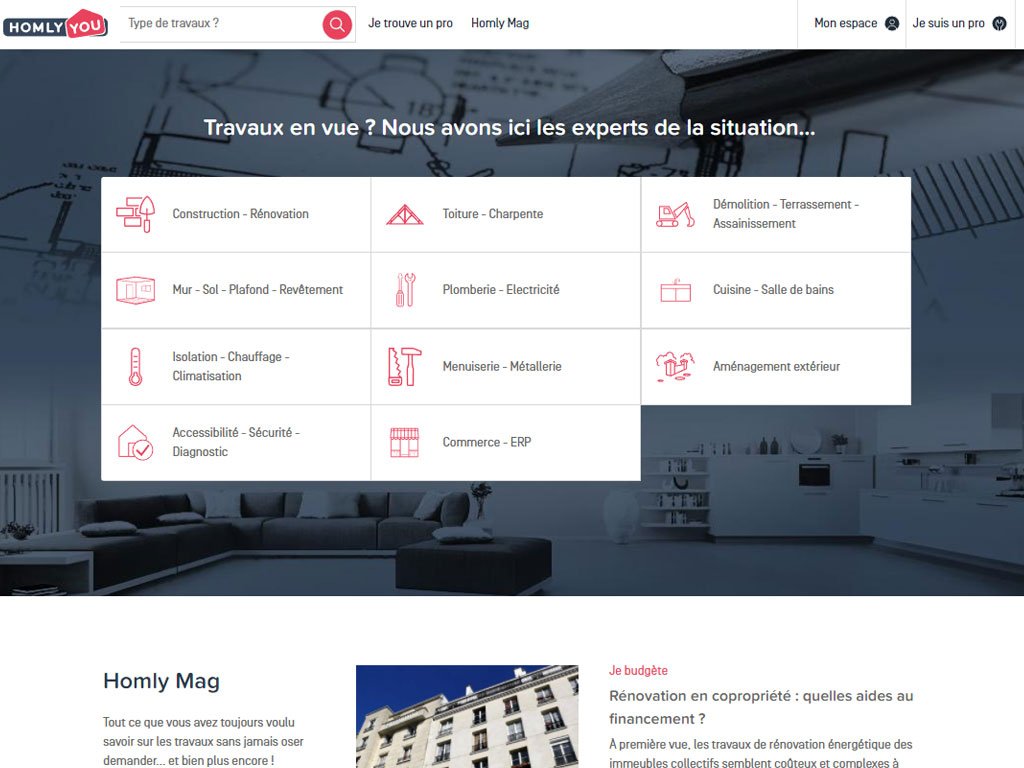The width and height of the screenshot is (1024, 768).
Task: Click the roof truss Toiture icon
Action: (x=405, y=215)
